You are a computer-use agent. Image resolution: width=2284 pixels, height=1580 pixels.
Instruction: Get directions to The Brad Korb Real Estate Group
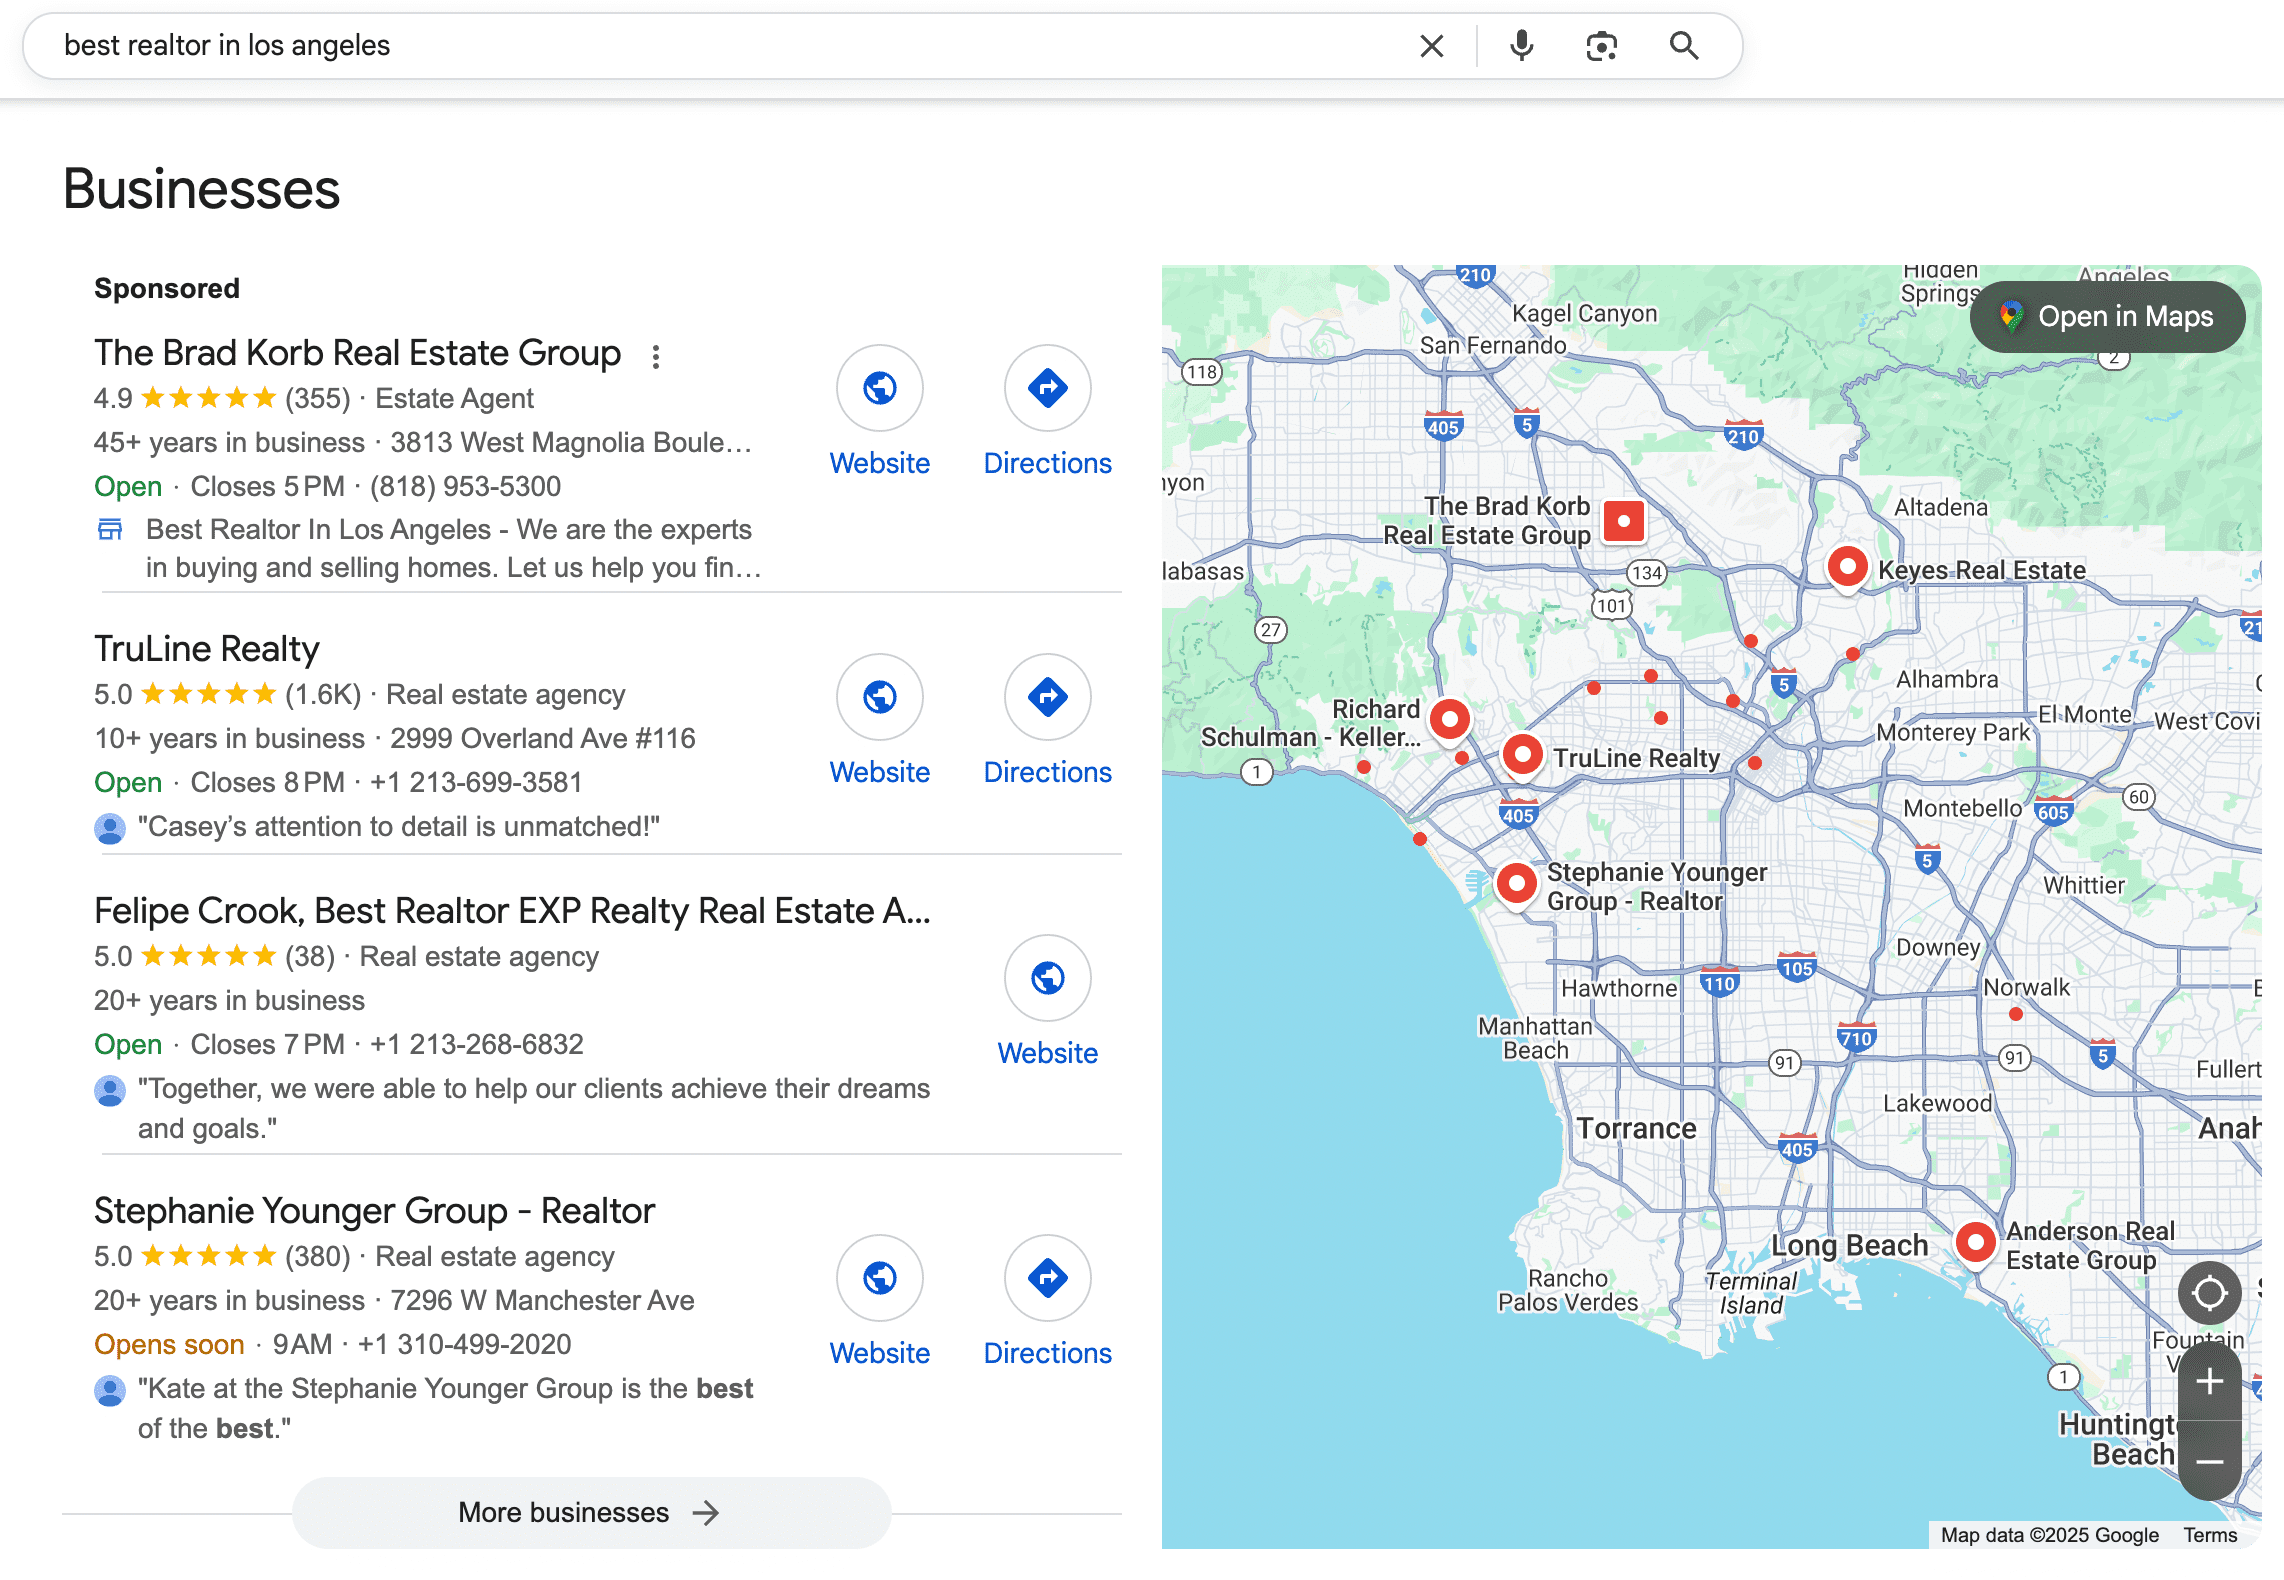click(x=1048, y=388)
